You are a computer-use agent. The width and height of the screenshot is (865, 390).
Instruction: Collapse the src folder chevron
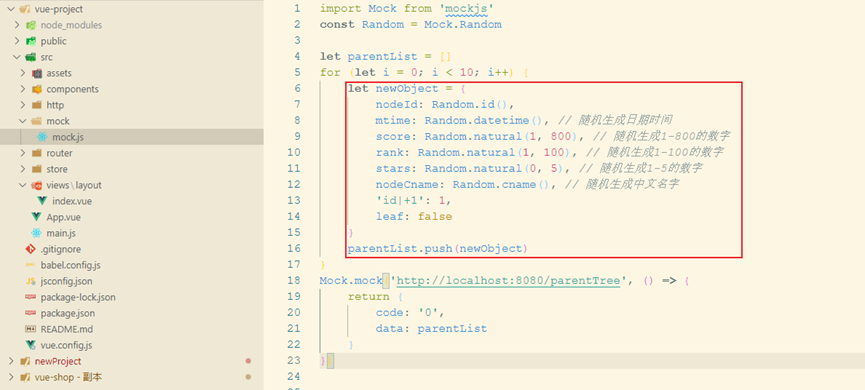coord(17,57)
